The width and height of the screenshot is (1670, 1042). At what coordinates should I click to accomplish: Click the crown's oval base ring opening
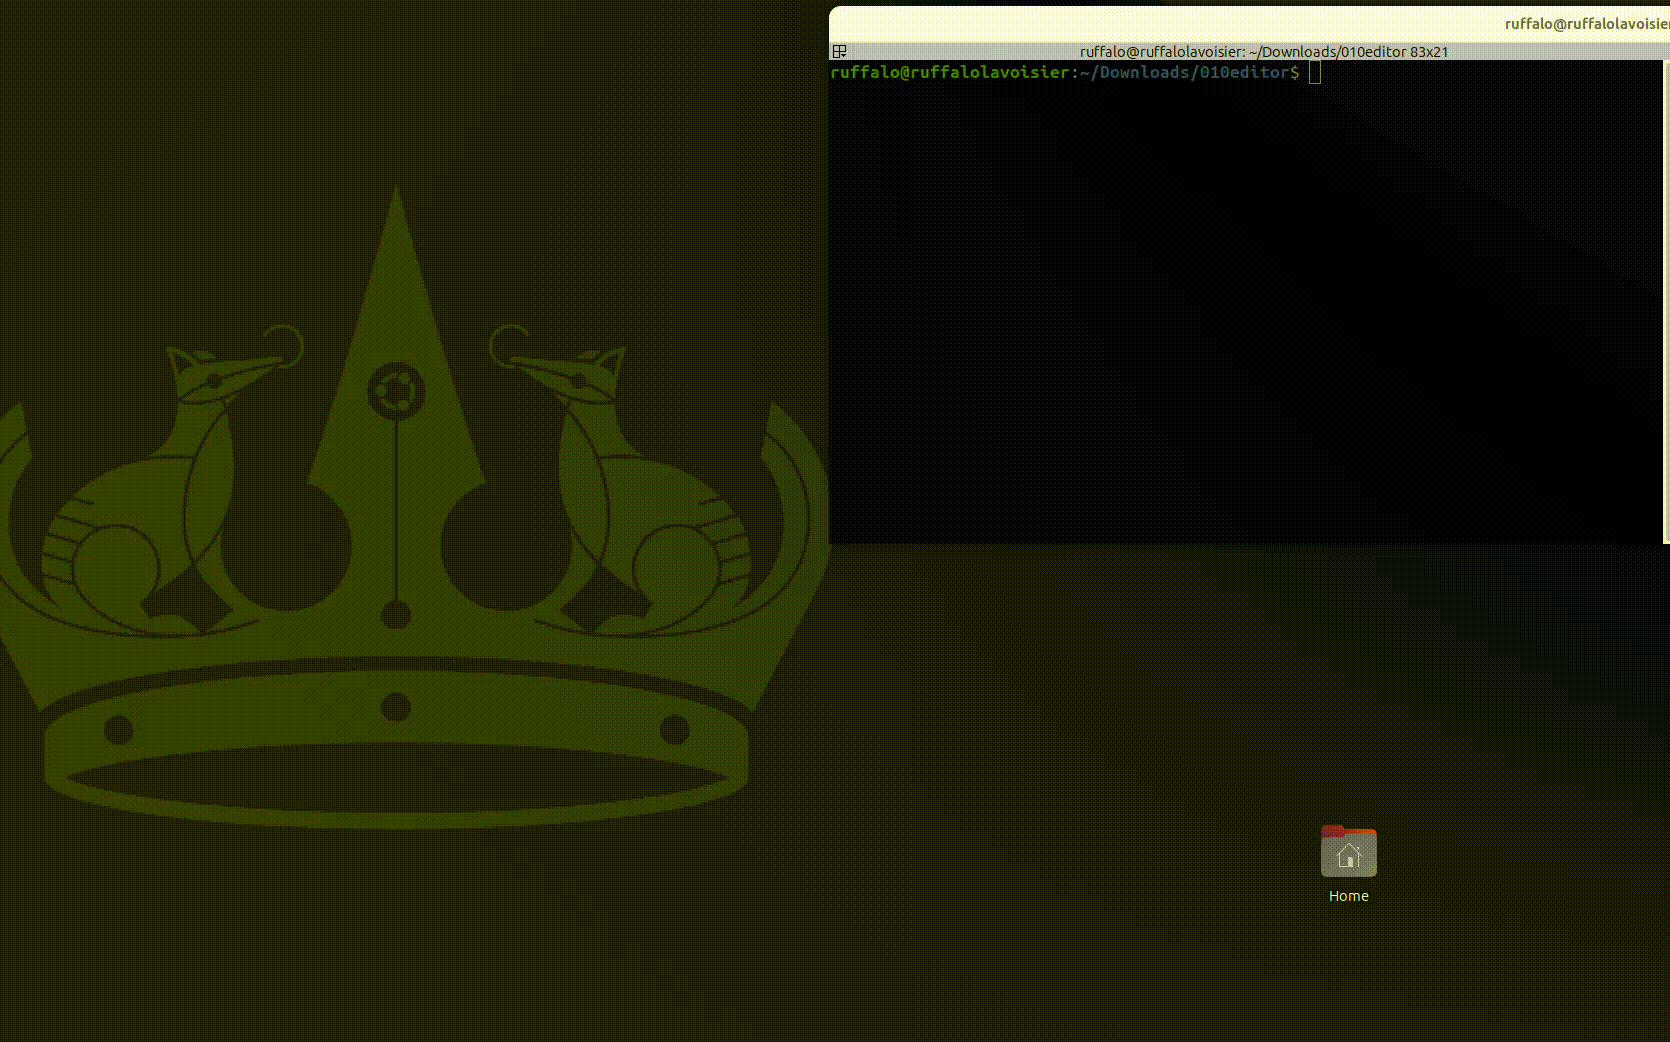coord(396,778)
